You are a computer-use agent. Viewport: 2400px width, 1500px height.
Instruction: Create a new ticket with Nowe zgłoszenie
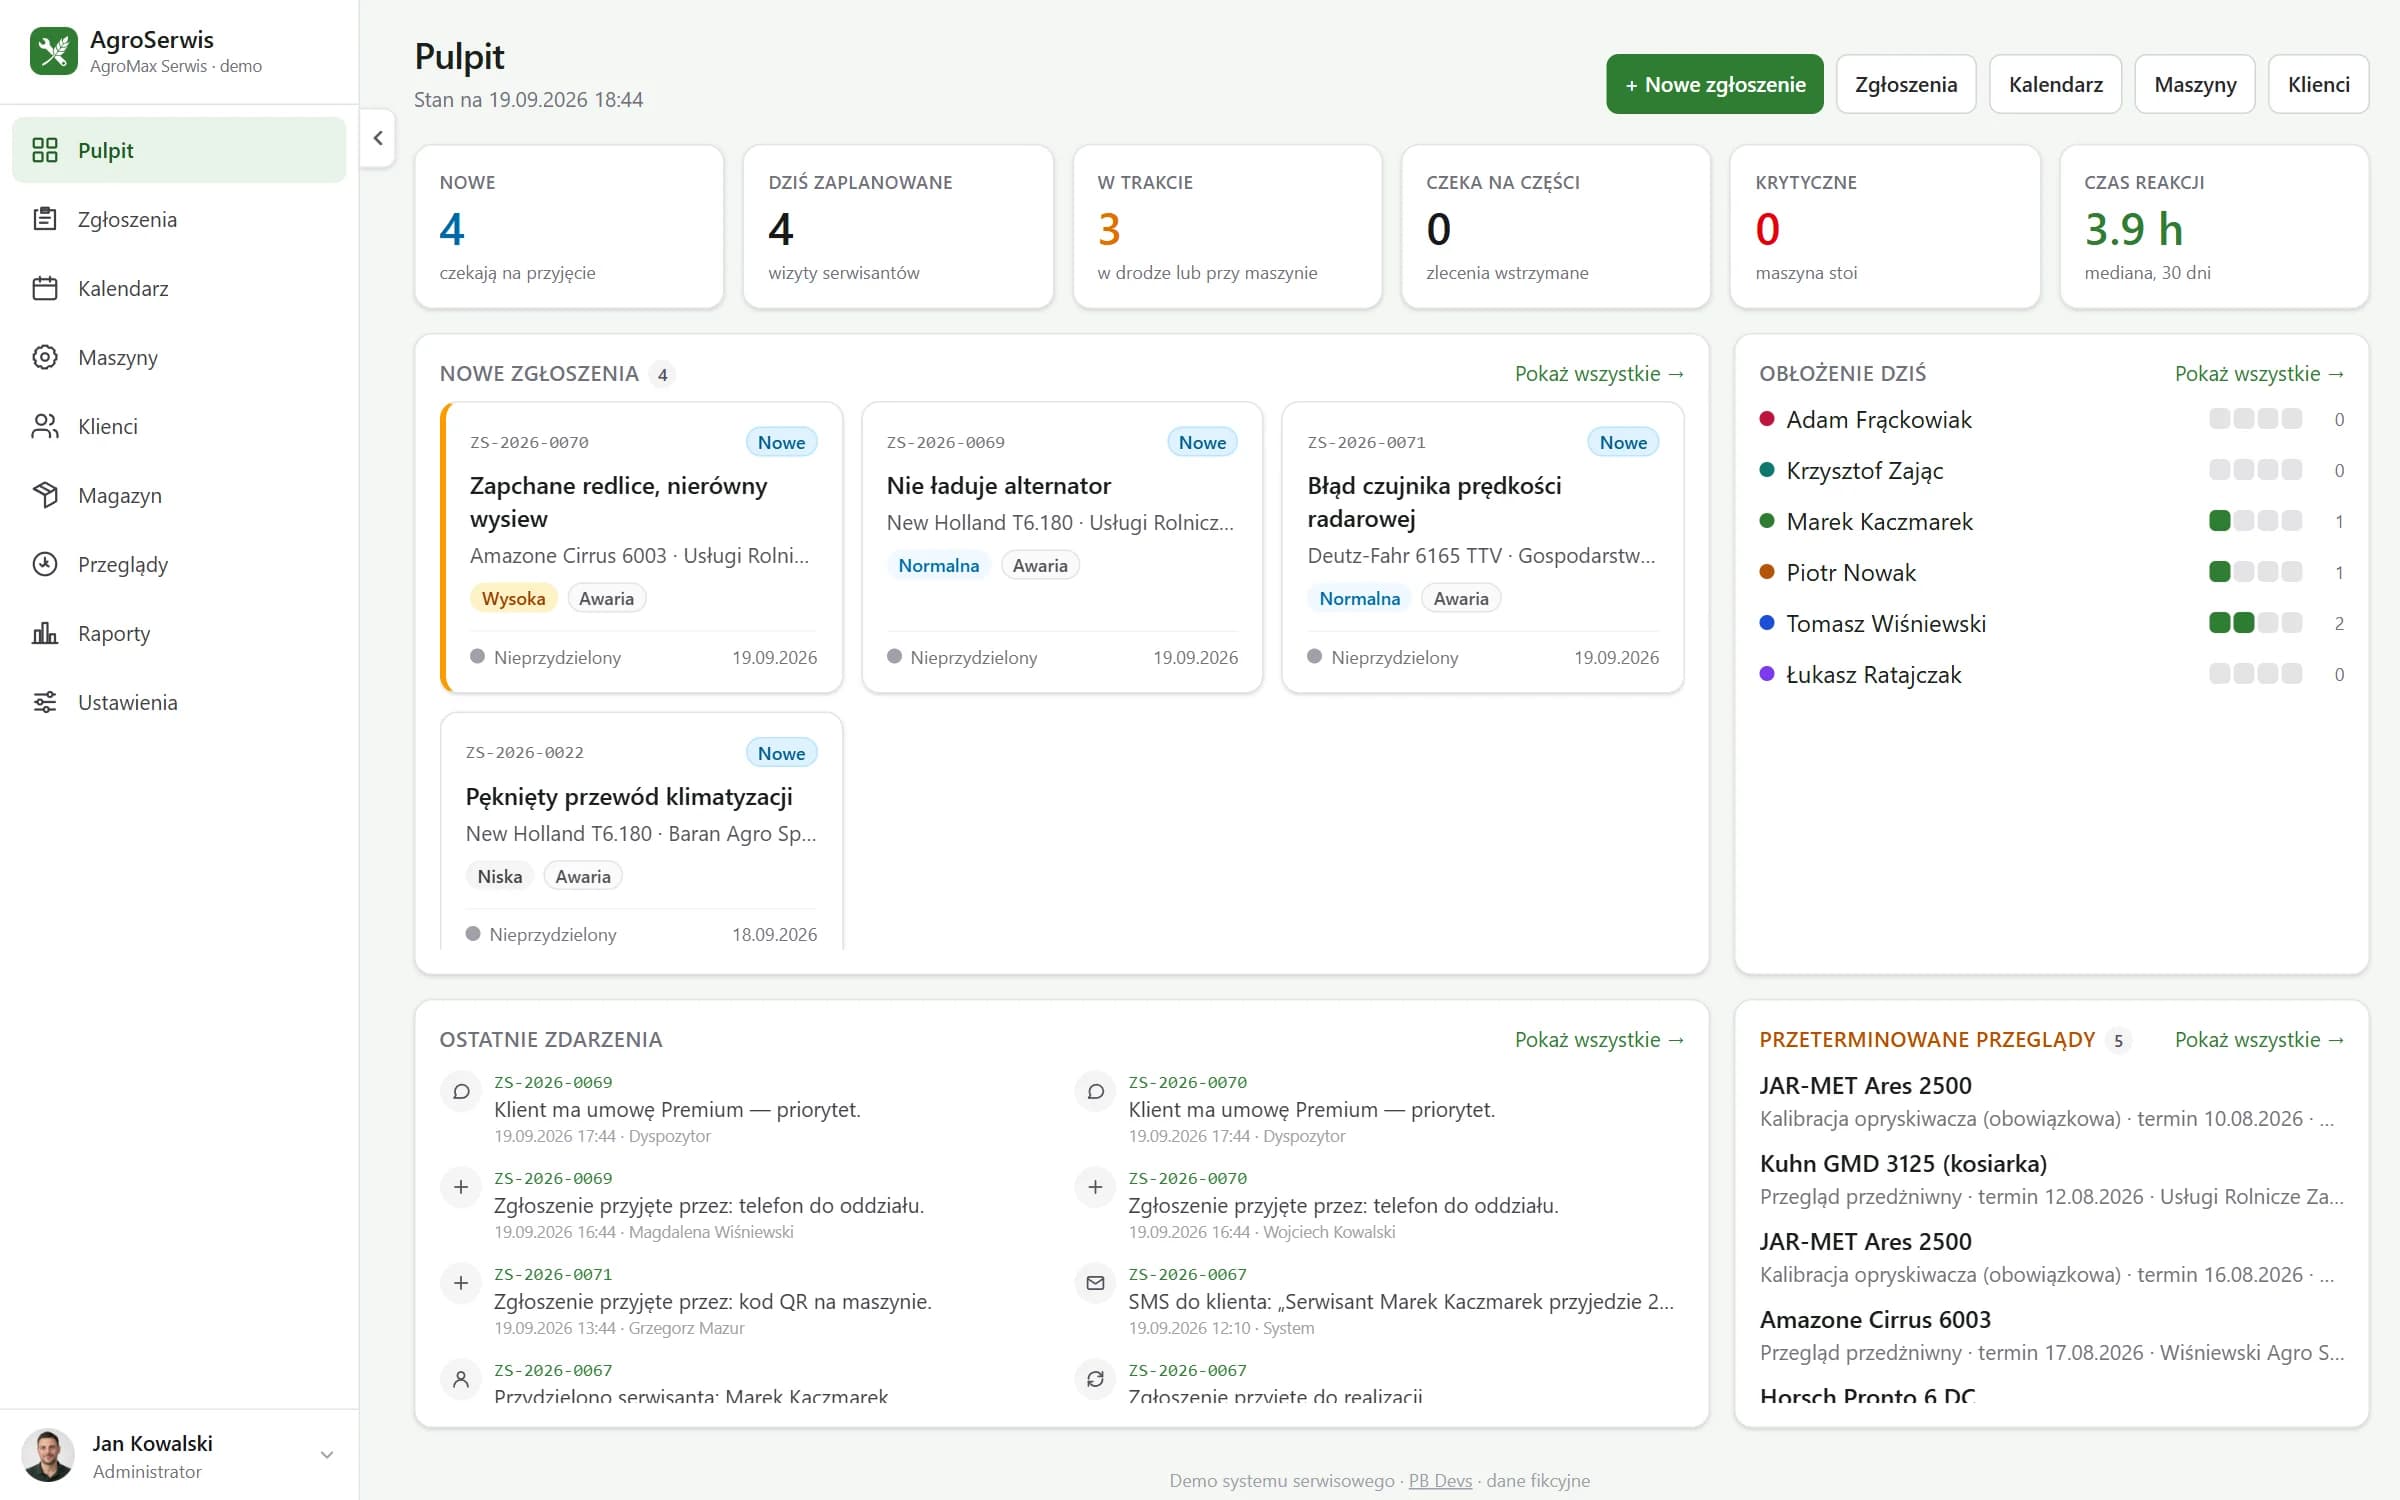coord(1715,84)
